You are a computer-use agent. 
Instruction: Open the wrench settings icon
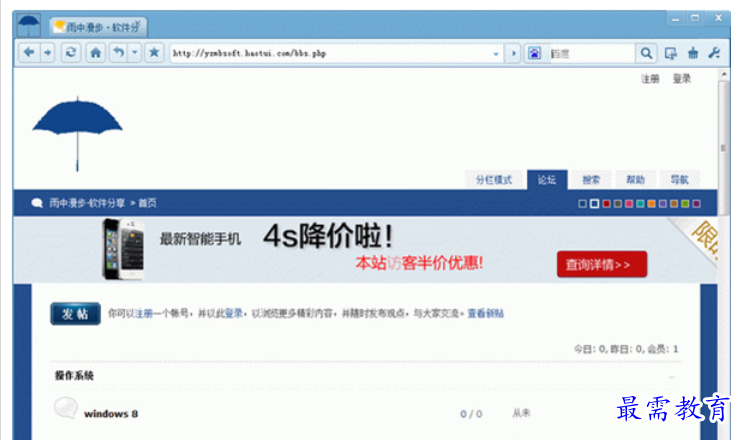click(x=714, y=53)
